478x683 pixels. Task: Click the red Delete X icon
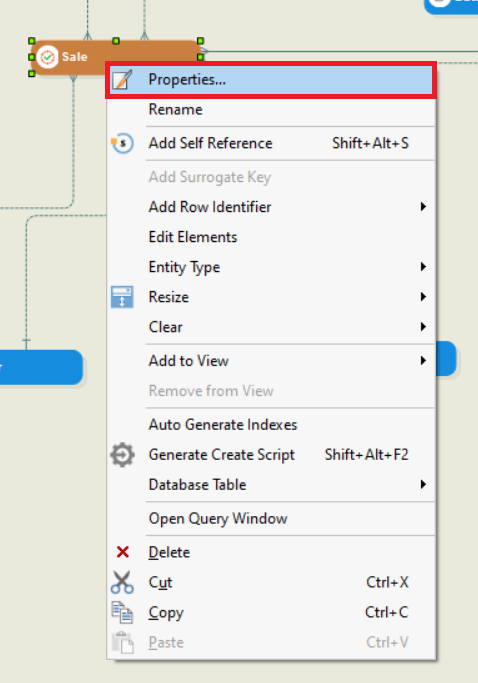tap(123, 552)
